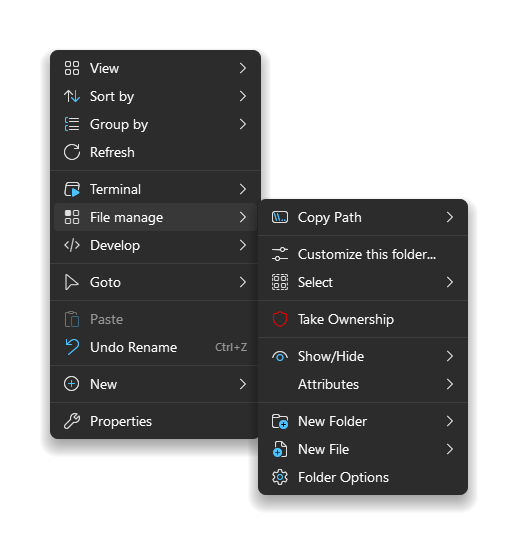Viewport: 518px width, 545px height.
Task: Expand the Goto submenu chevron
Action: coord(243,282)
